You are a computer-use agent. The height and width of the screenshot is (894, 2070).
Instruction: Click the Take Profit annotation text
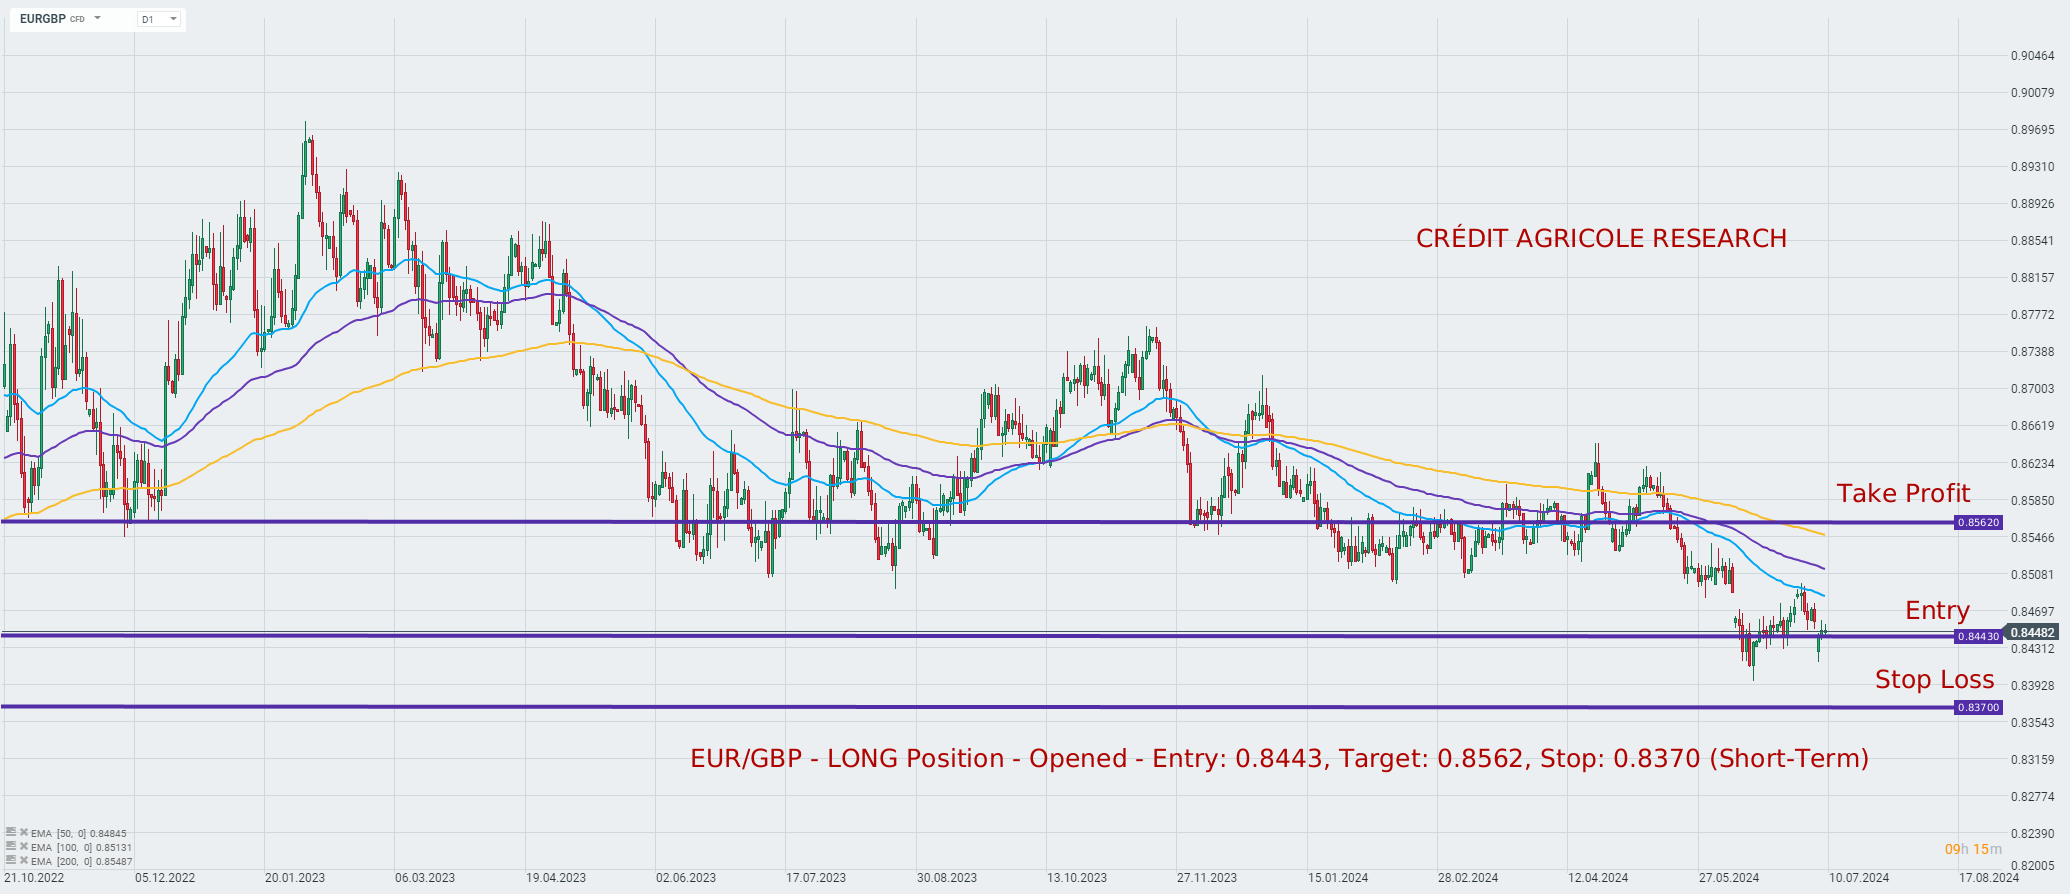1903,493
